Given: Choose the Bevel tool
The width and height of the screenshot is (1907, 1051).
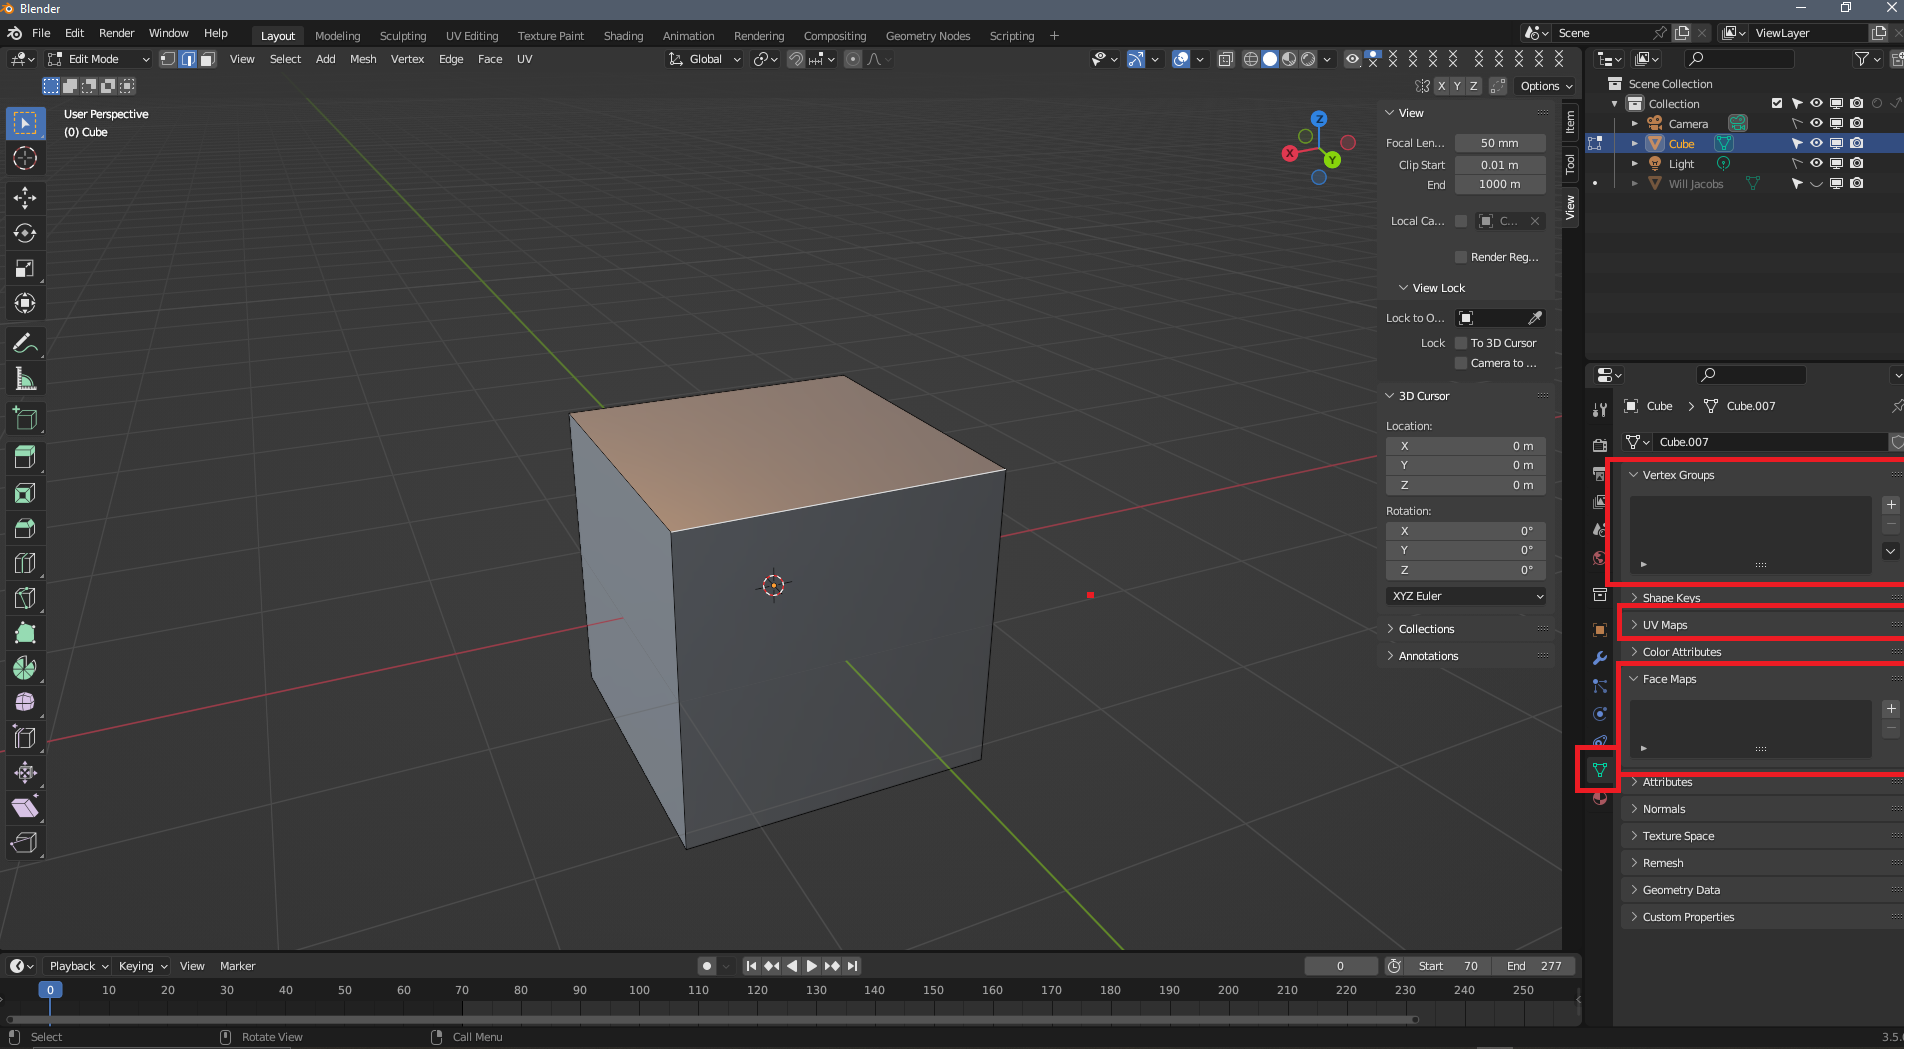Looking at the screenshot, I should click(25, 527).
